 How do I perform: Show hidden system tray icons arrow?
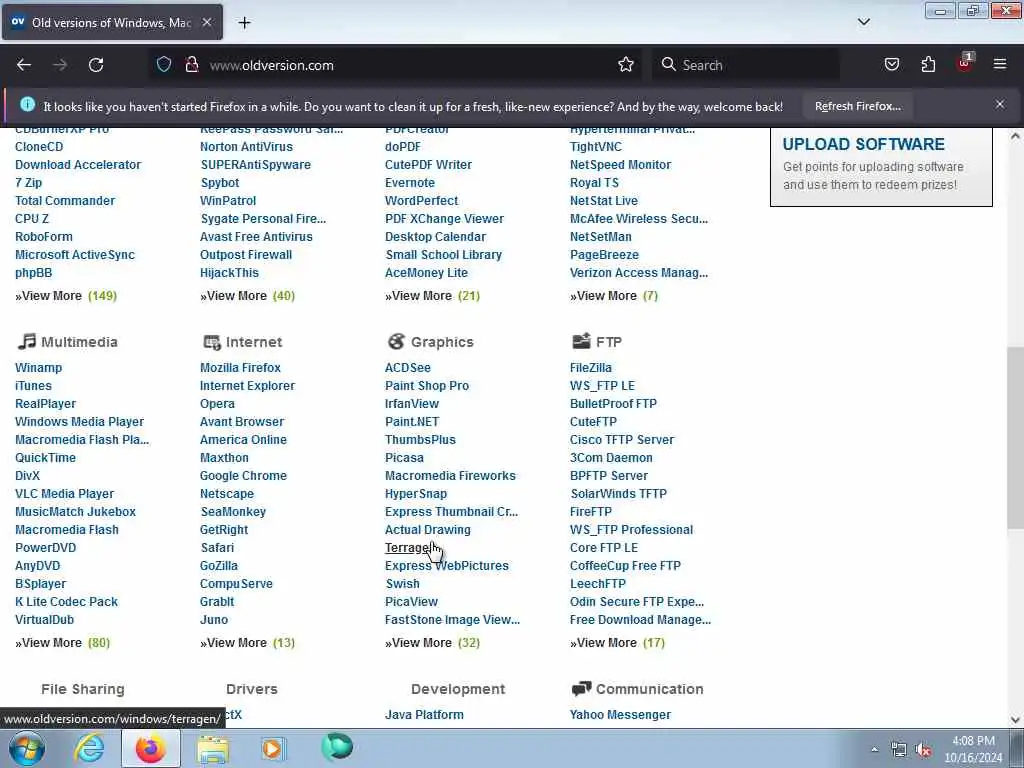tap(874, 749)
